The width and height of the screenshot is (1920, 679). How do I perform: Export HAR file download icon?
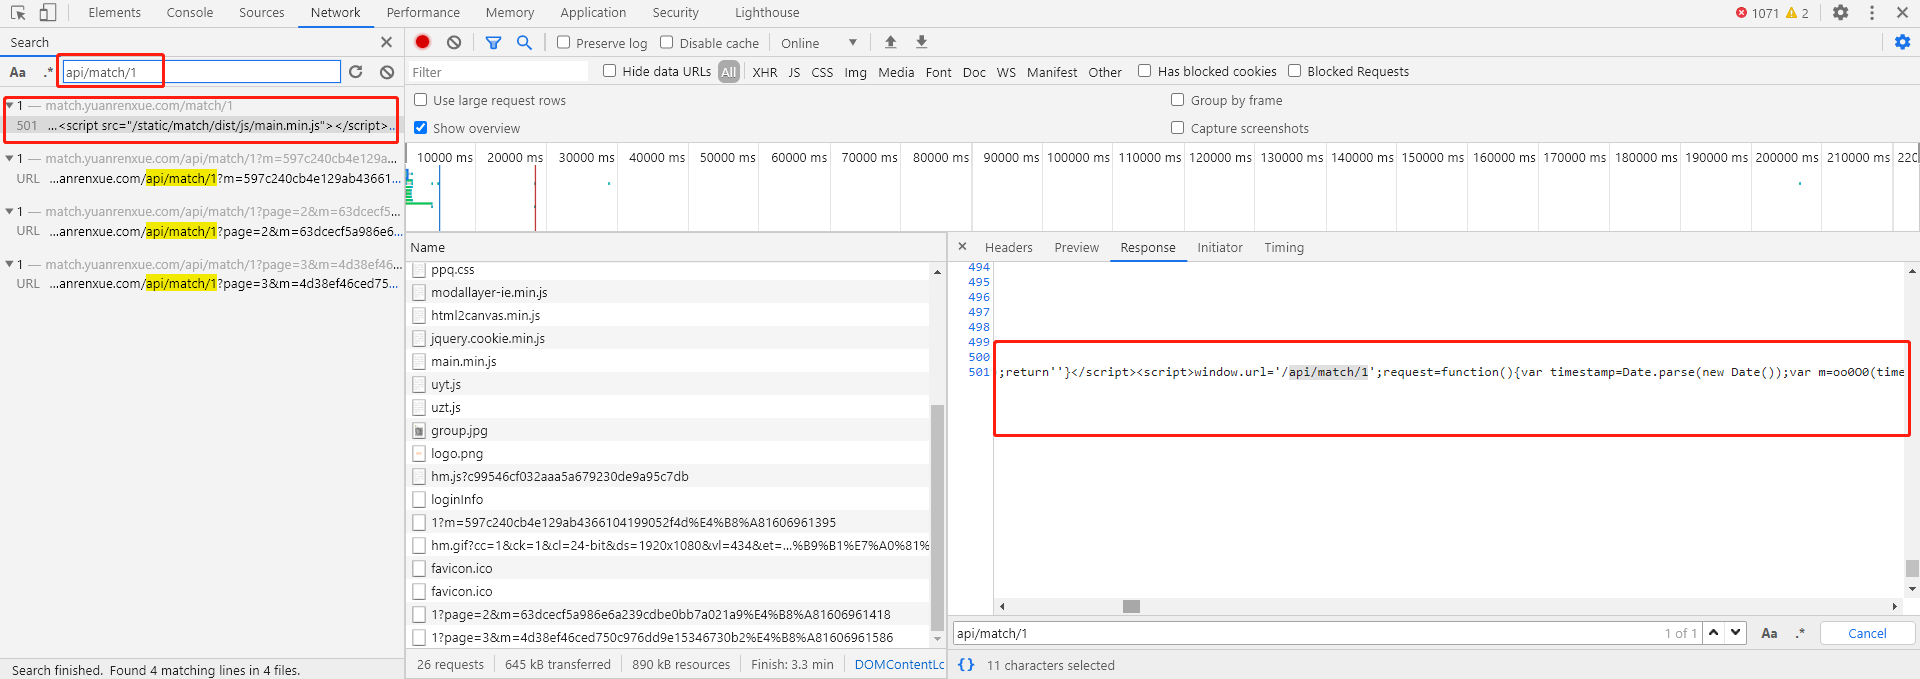[x=922, y=42]
